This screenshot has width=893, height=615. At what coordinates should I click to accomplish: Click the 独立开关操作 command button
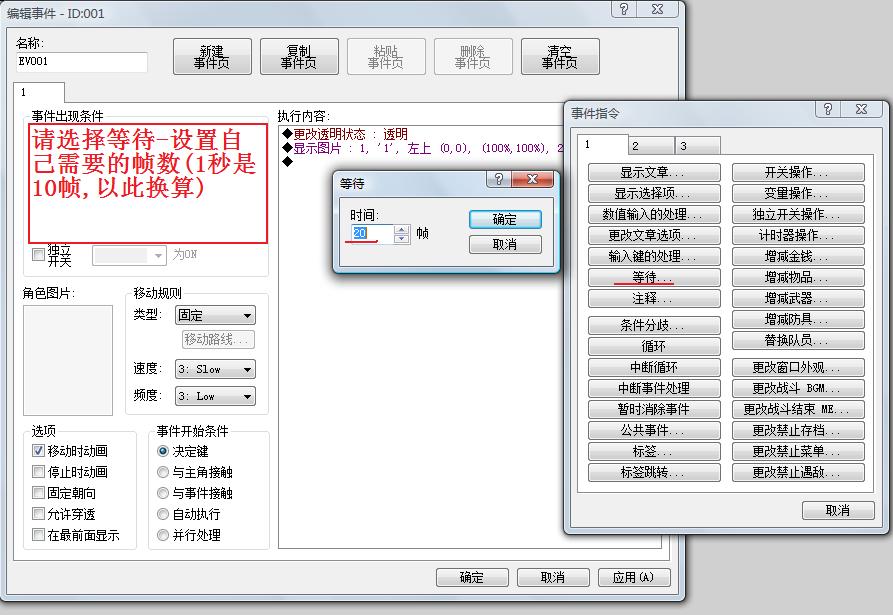coord(798,215)
